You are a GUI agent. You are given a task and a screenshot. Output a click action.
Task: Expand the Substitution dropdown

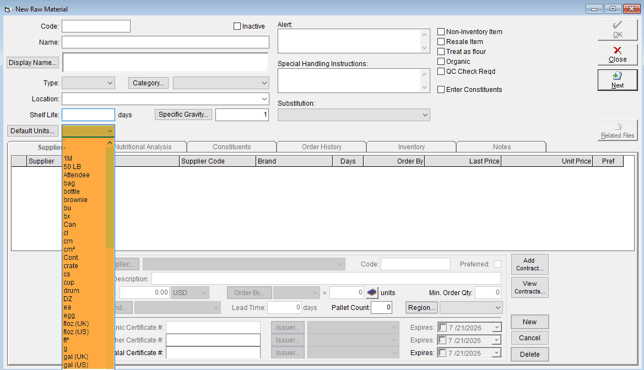[425, 115]
